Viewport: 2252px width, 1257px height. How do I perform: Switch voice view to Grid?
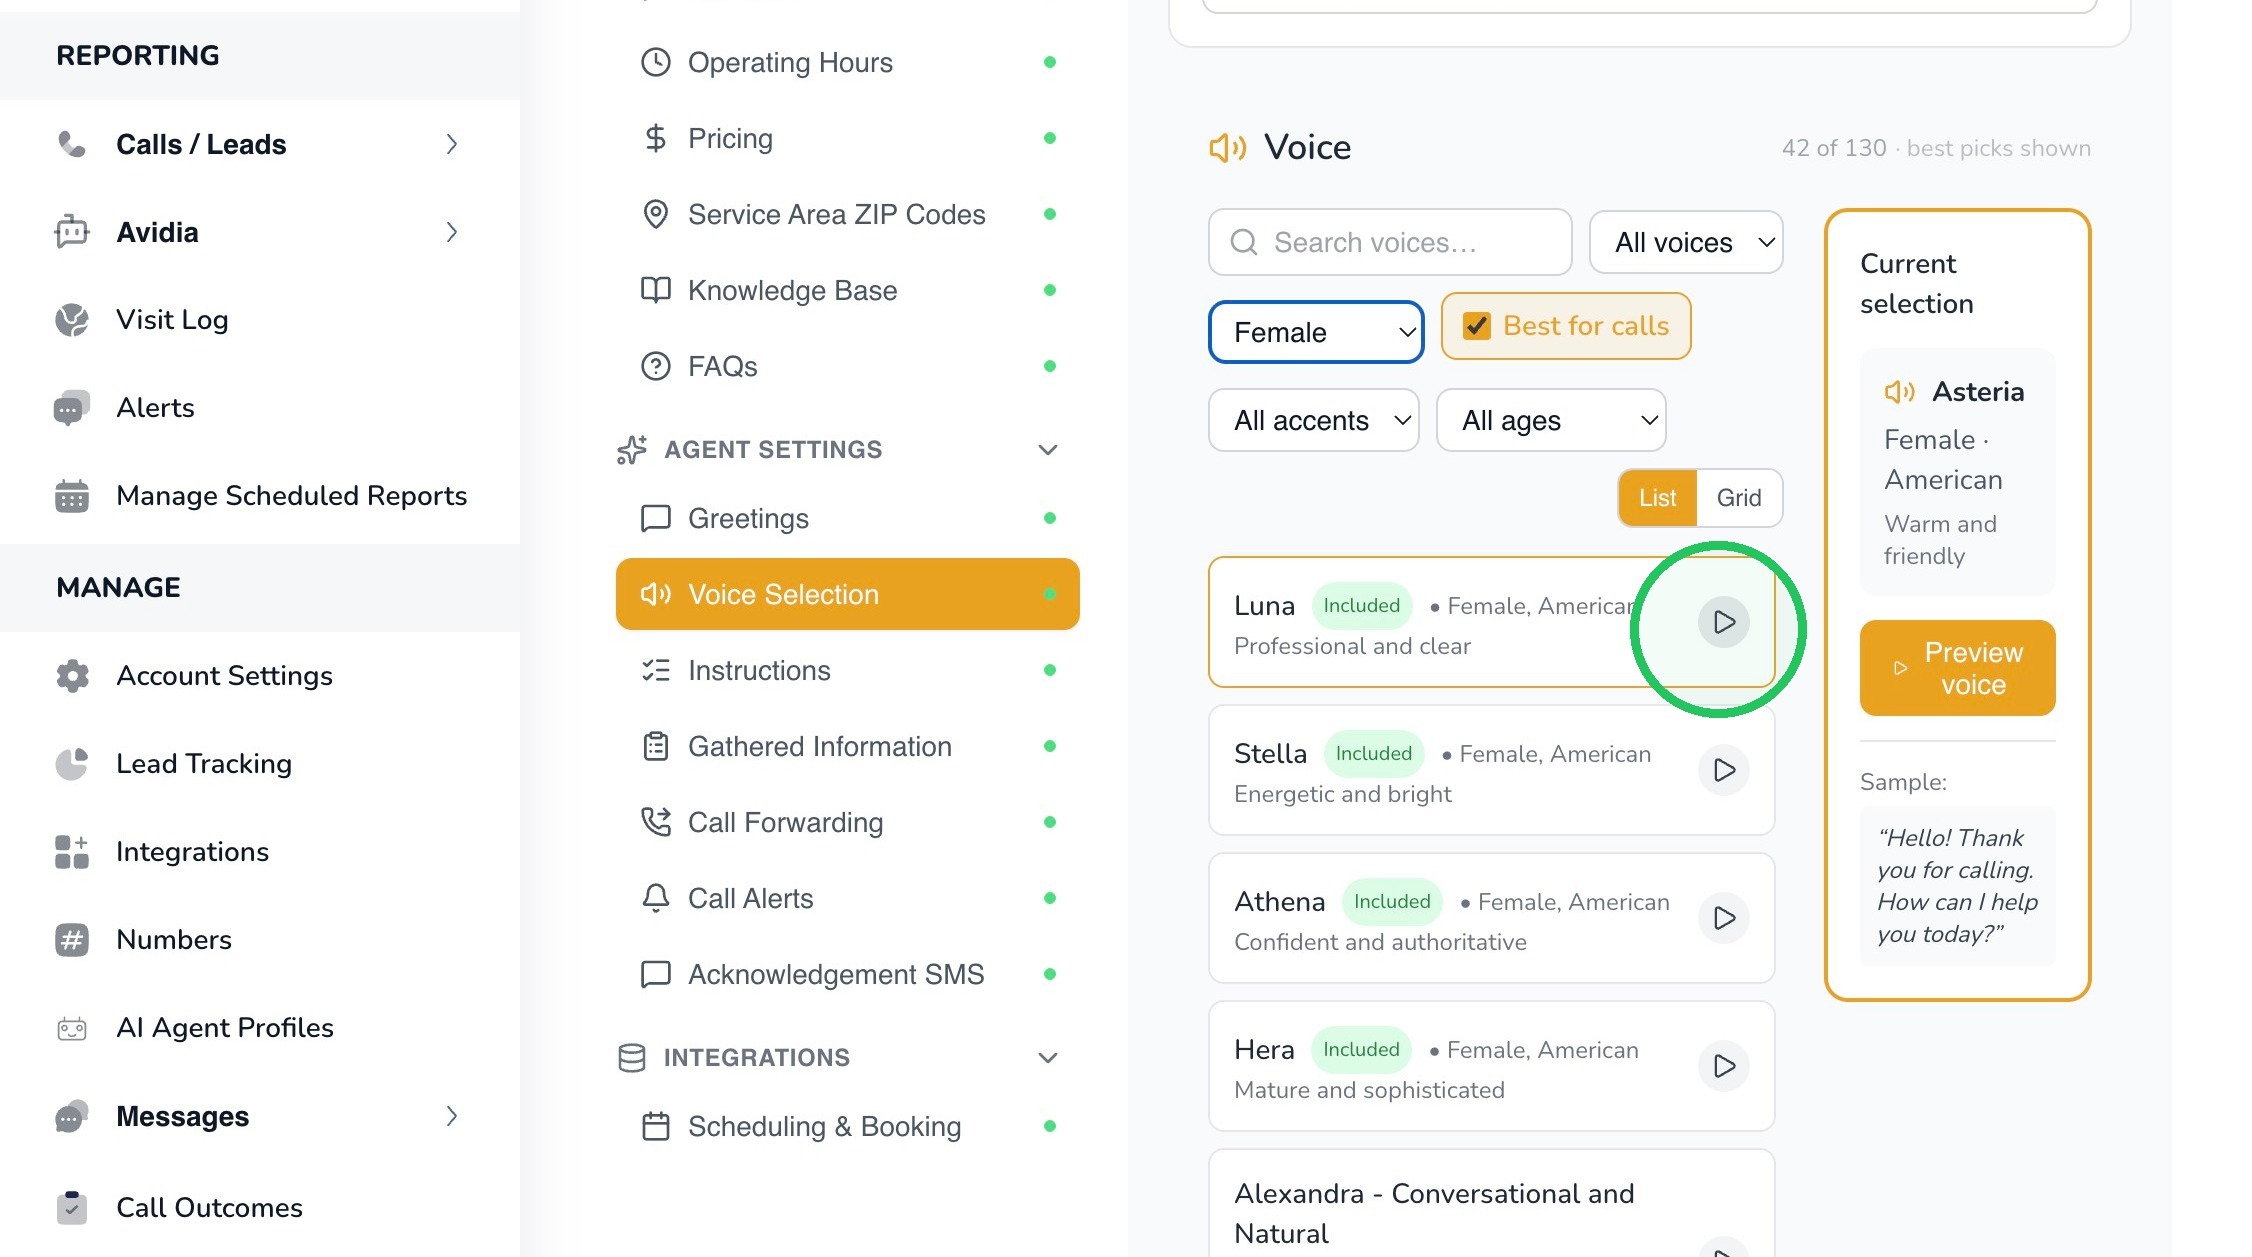1739,498
